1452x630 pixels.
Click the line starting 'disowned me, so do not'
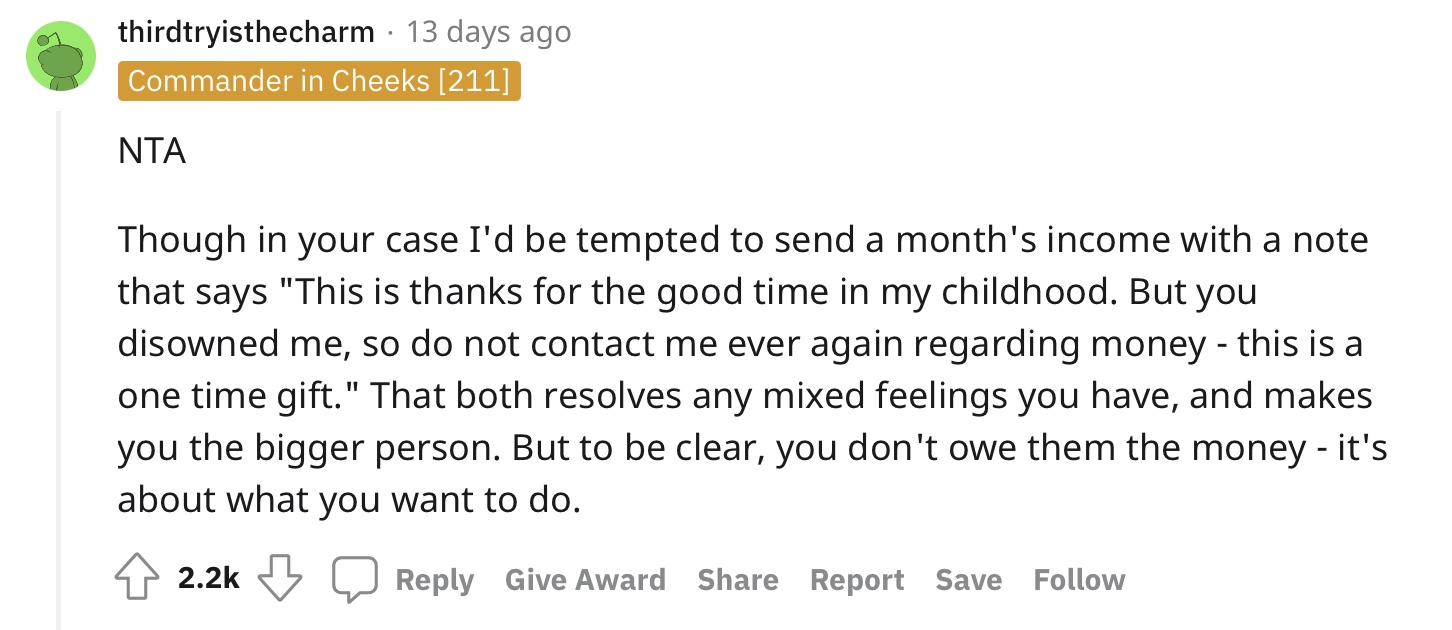[x=740, y=345]
